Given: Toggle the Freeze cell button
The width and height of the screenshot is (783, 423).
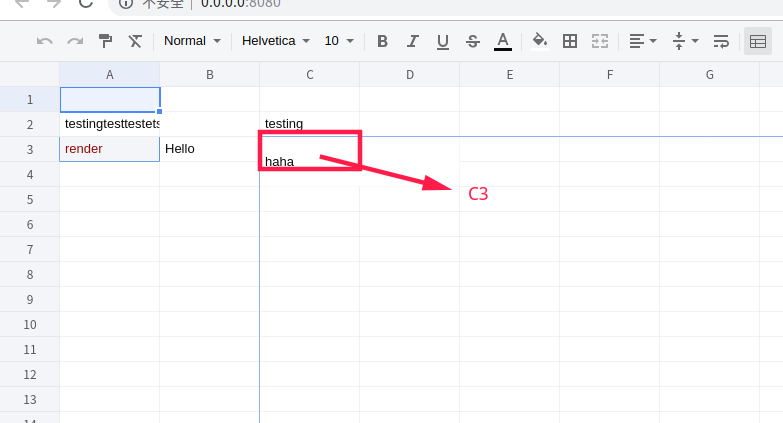Looking at the screenshot, I should tap(758, 41).
